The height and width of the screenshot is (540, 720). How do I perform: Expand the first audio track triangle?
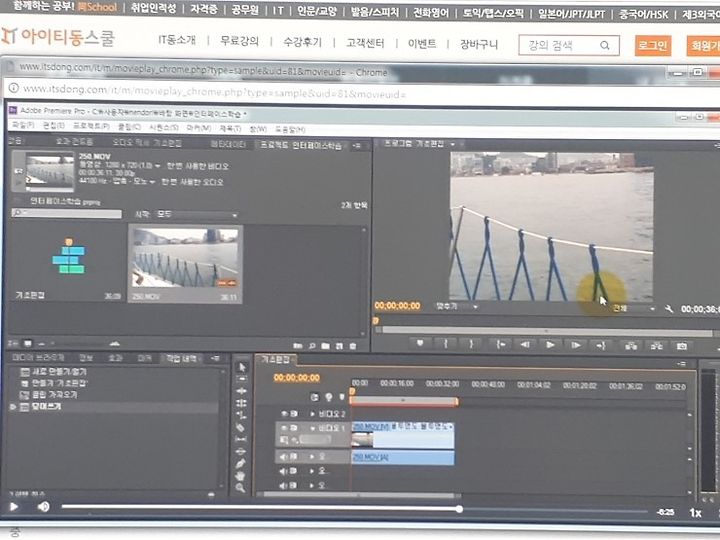(x=312, y=457)
